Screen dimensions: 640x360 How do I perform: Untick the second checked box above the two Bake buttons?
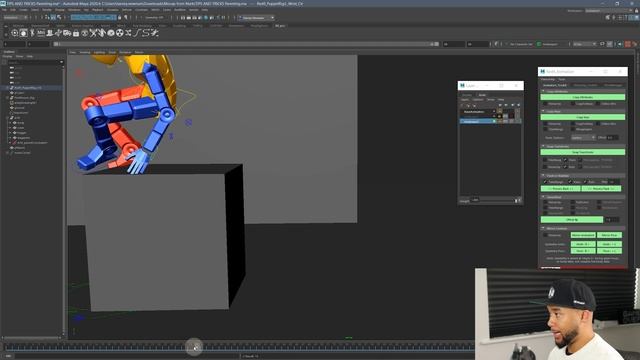[570, 182]
